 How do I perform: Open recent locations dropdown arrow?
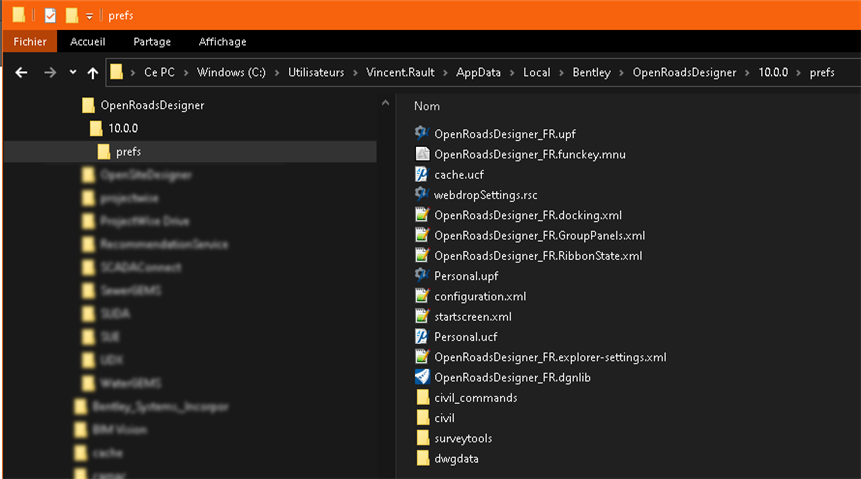(x=73, y=73)
